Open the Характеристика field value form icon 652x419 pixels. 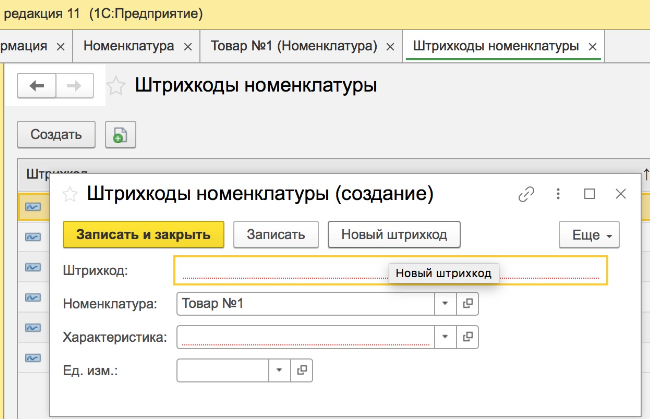tap(467, 337)
